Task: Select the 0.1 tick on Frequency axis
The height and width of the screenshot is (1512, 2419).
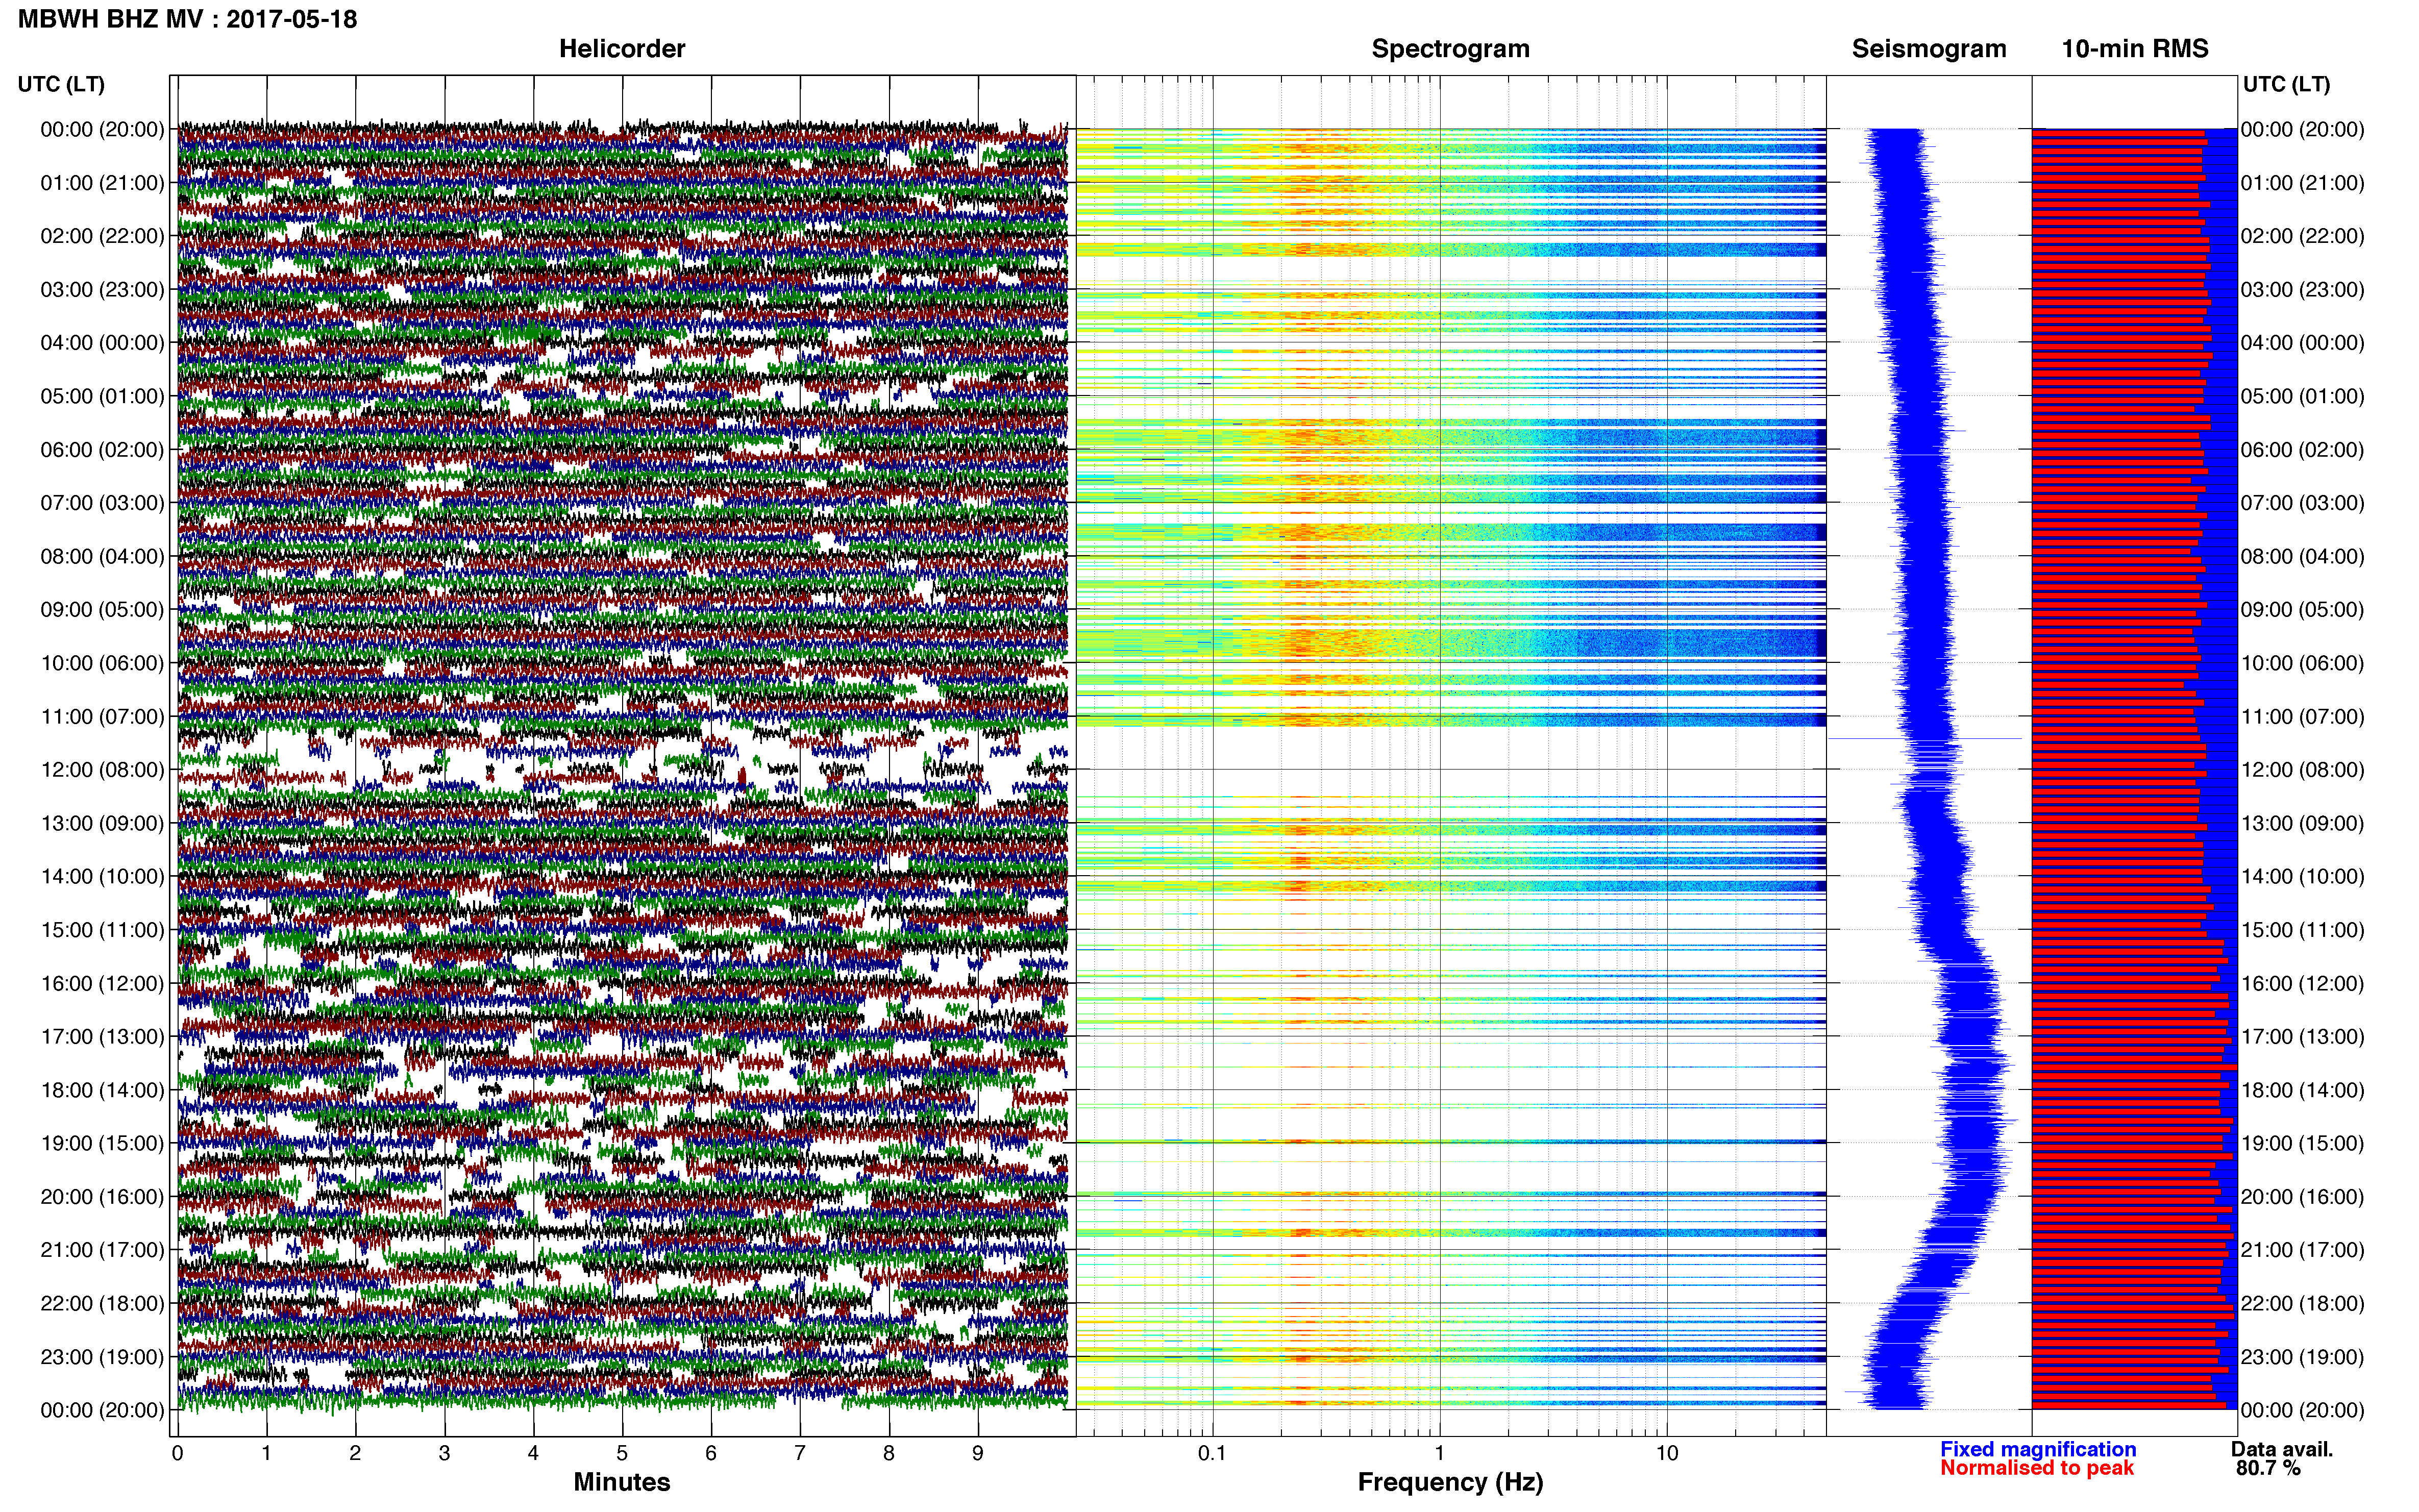Action: coord(1212,1454)
